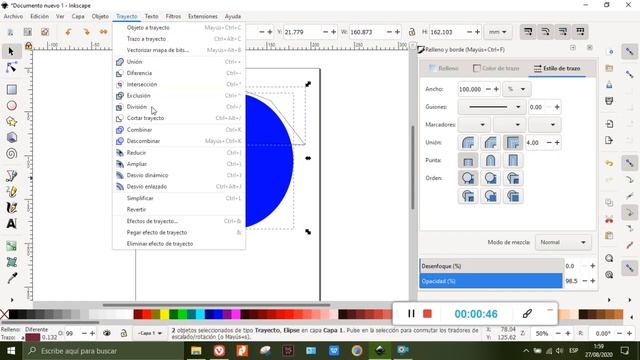Open the end marker dropdown
This screenshot has height=360, width=640.
(x=544, y=124)
